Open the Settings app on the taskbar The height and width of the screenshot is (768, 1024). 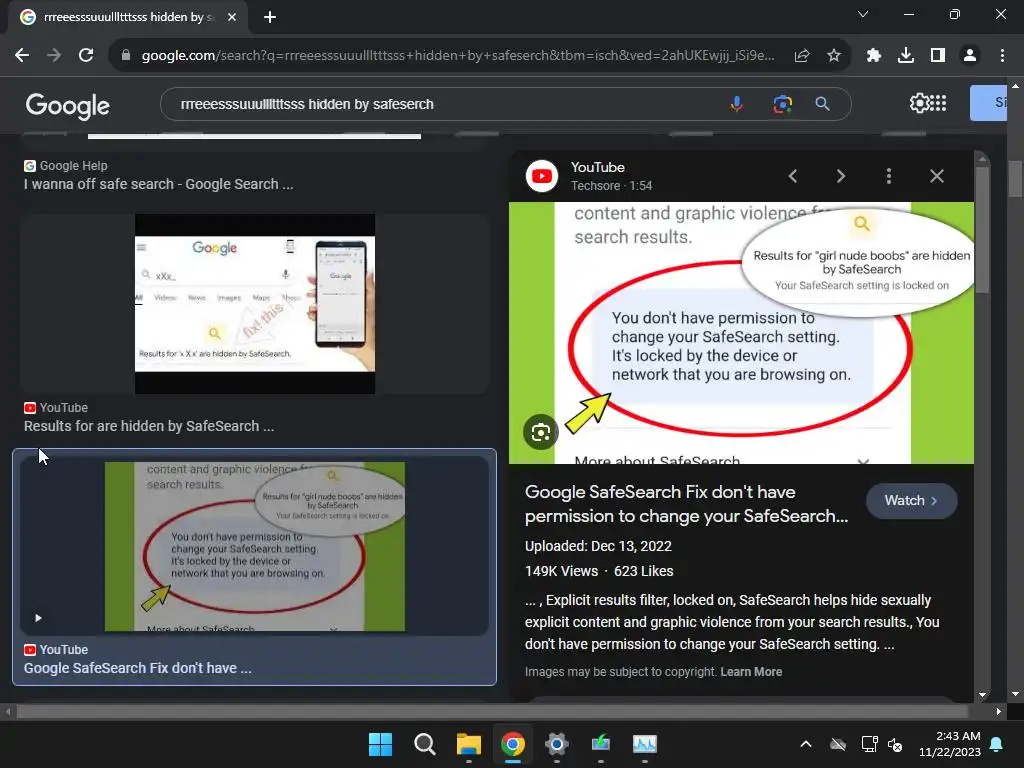click(556, 744)
